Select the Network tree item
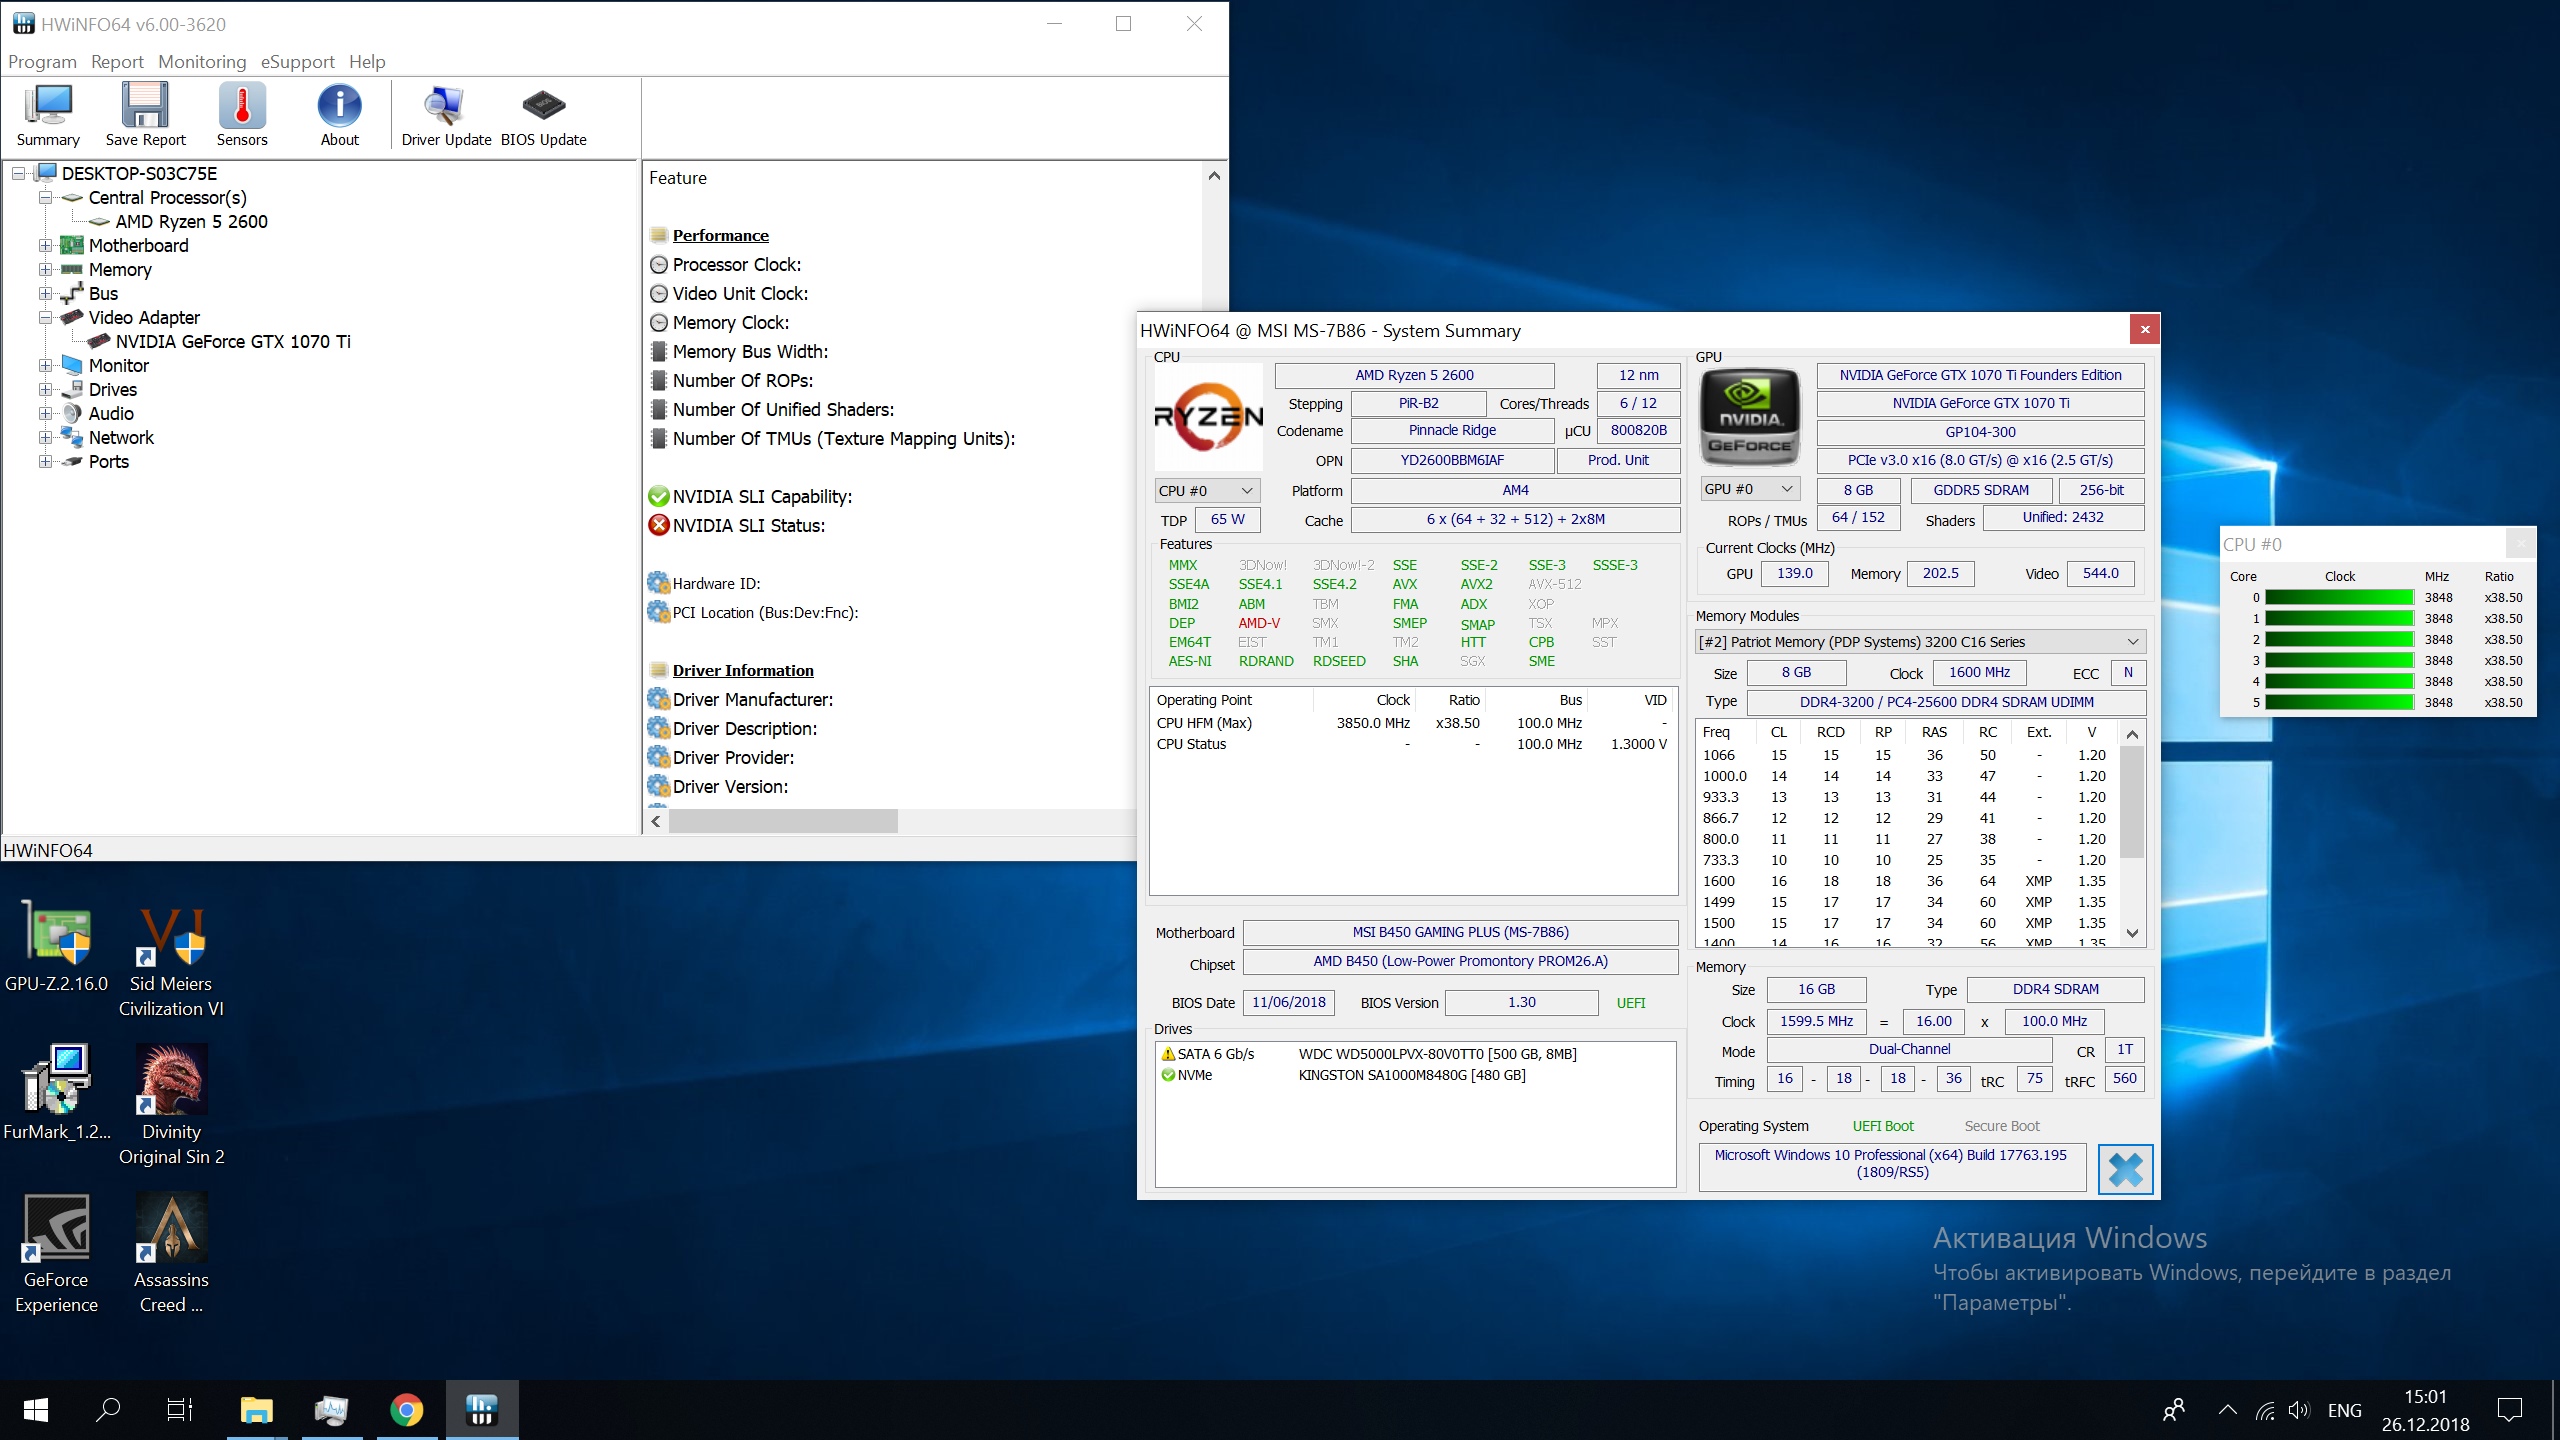The image size is (2560, 1440). click(x=121, y=438)
